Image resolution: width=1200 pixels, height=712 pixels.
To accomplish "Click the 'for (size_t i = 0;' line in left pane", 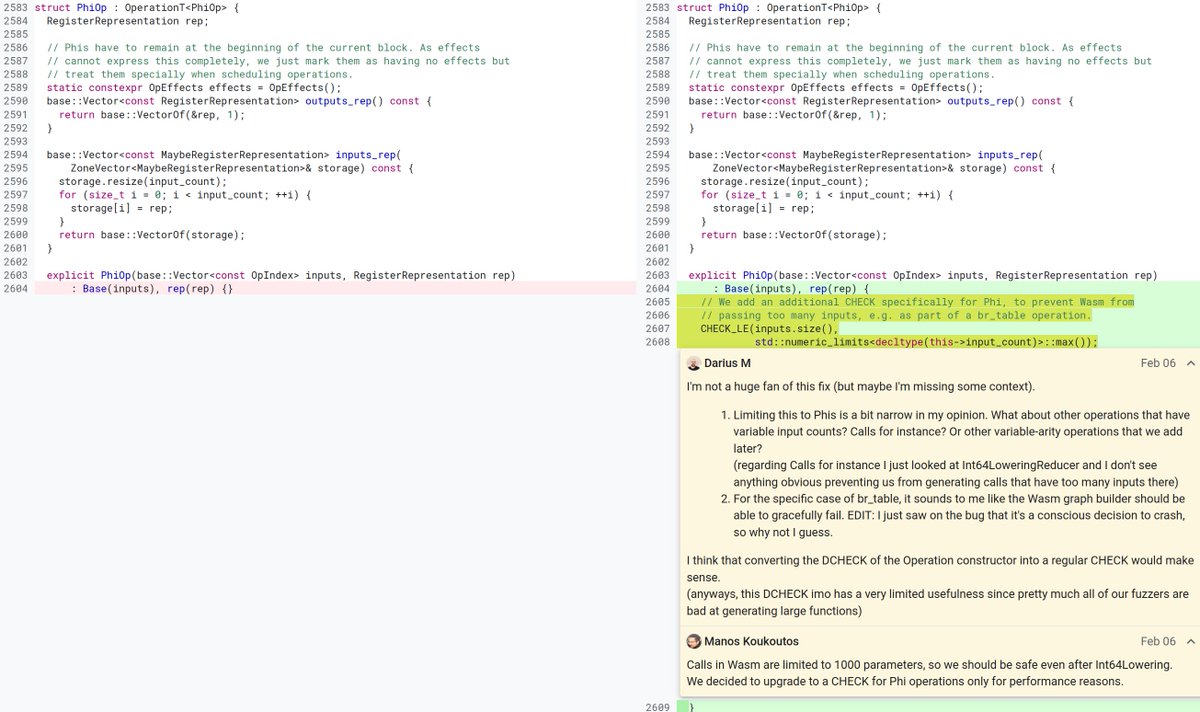I will click(x=185, y=194).
